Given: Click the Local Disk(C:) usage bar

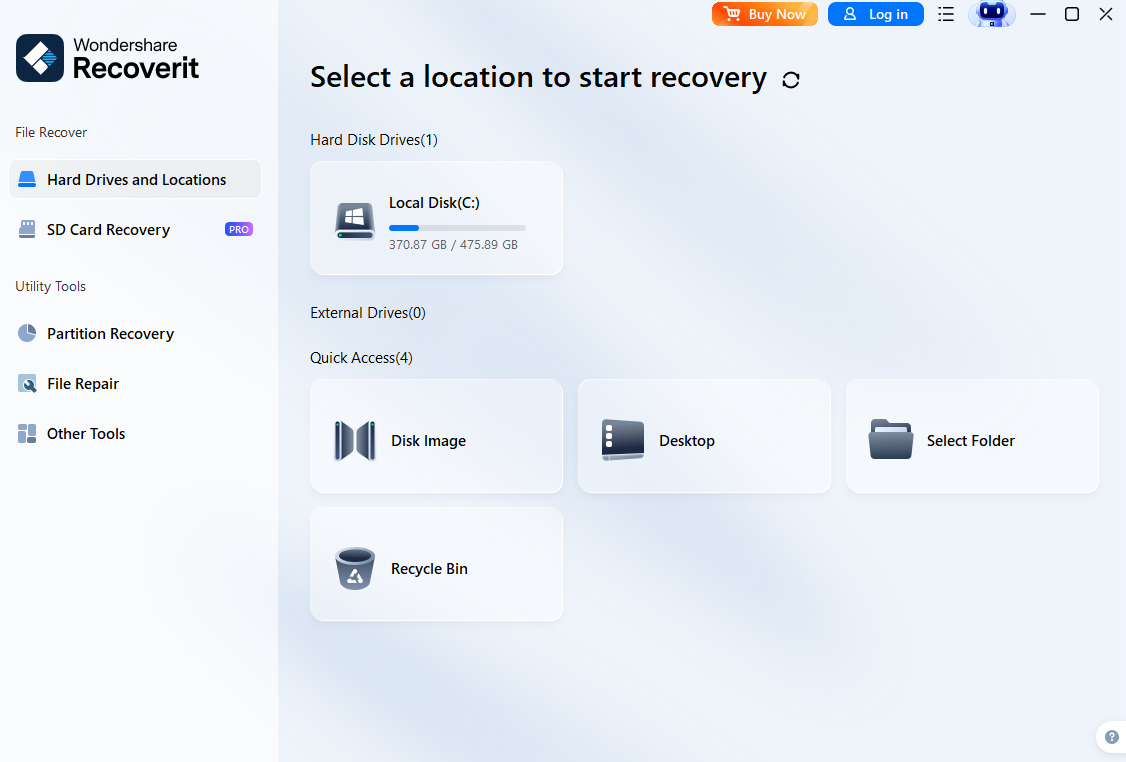Looking at the screenshot, I should (x=457, y=228).
